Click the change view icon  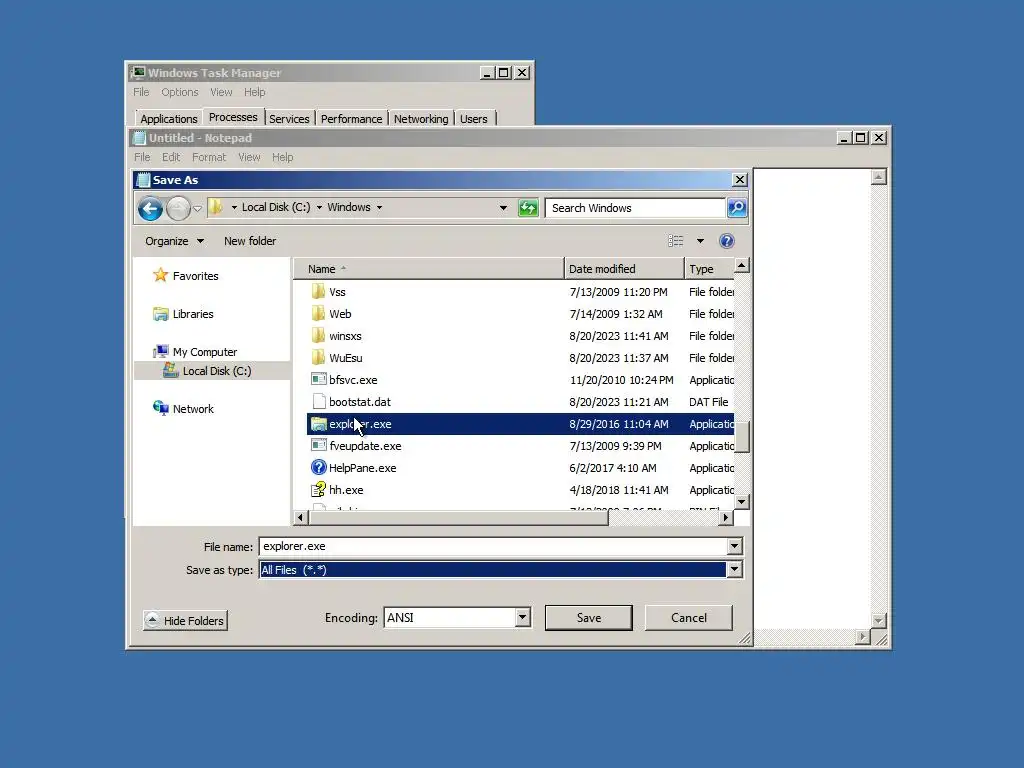point(675,241)
